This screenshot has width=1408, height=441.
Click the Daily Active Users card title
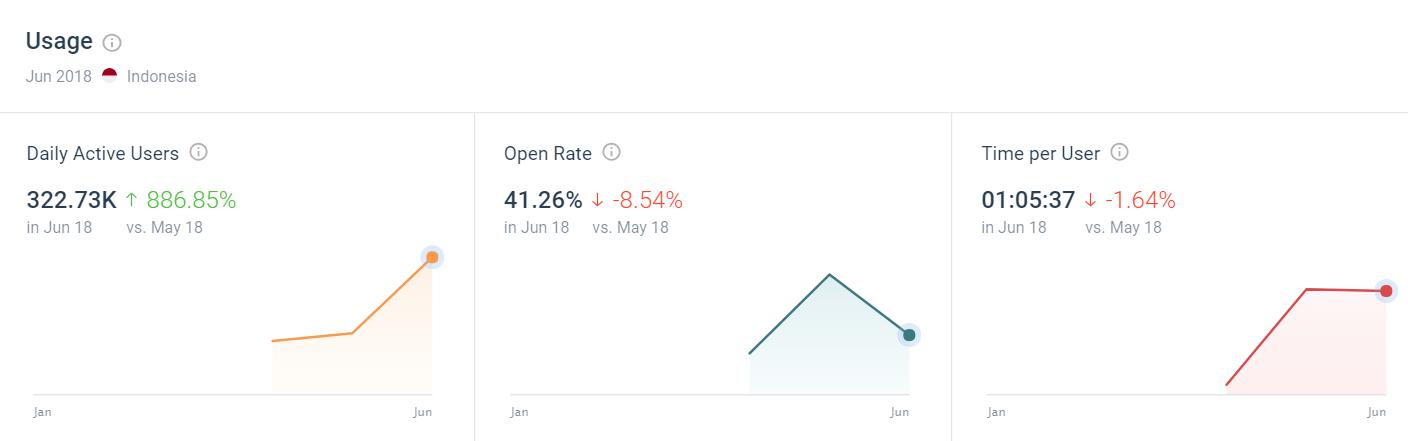pos(103,154)
